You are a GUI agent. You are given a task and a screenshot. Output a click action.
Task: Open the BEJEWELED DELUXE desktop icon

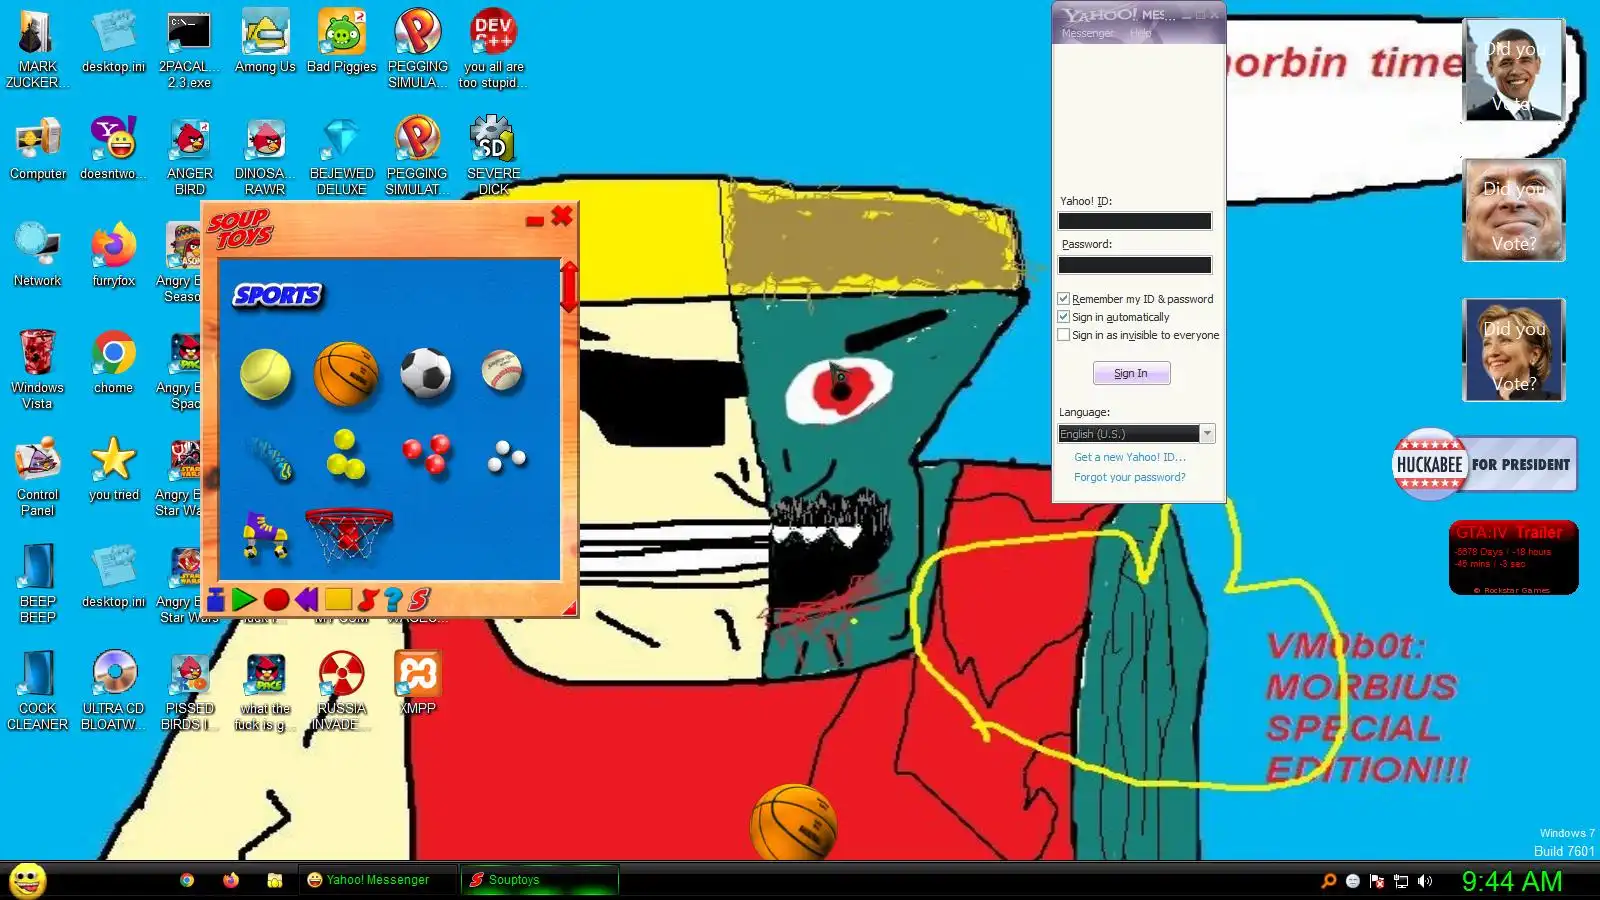(x=342, y=156)
